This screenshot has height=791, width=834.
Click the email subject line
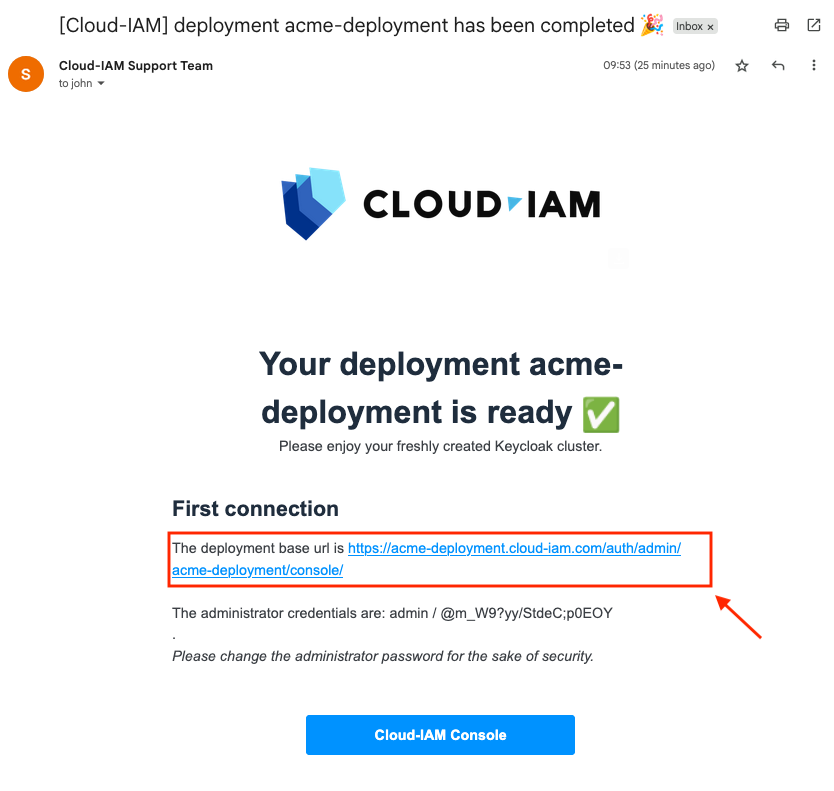(x=346, y=26)
